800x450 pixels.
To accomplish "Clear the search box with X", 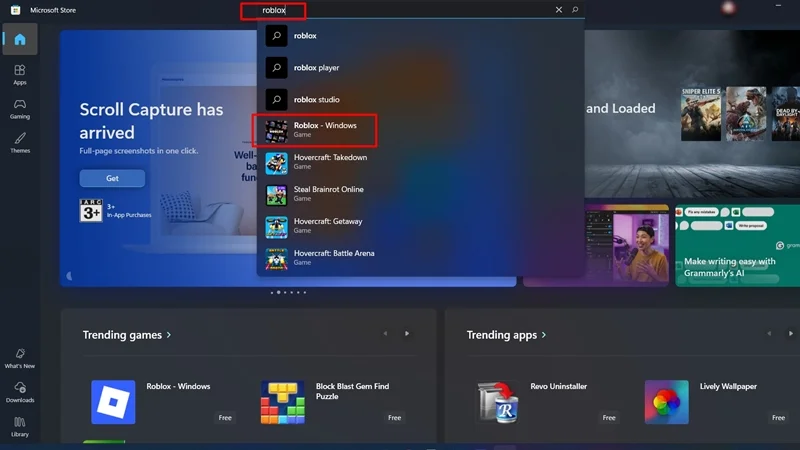I will 559,10.
